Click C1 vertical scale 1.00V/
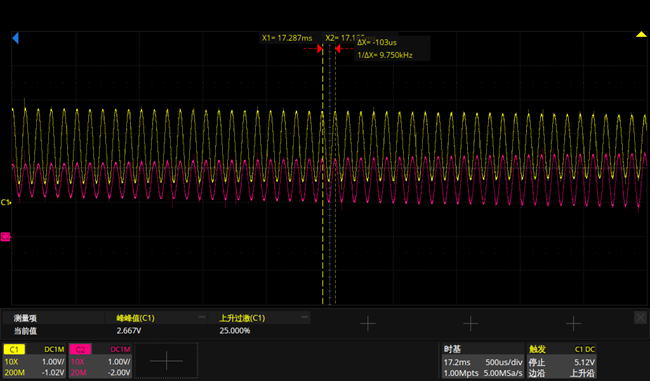 pyautogui.click(x=53, y=362)
